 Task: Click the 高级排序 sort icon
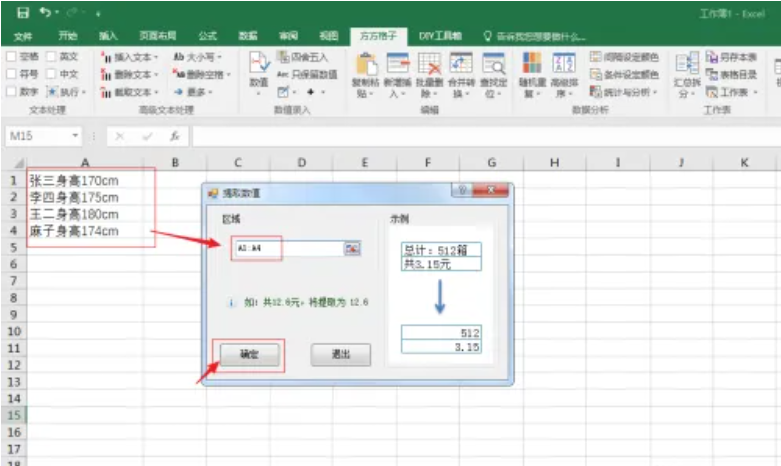(564, 66)
